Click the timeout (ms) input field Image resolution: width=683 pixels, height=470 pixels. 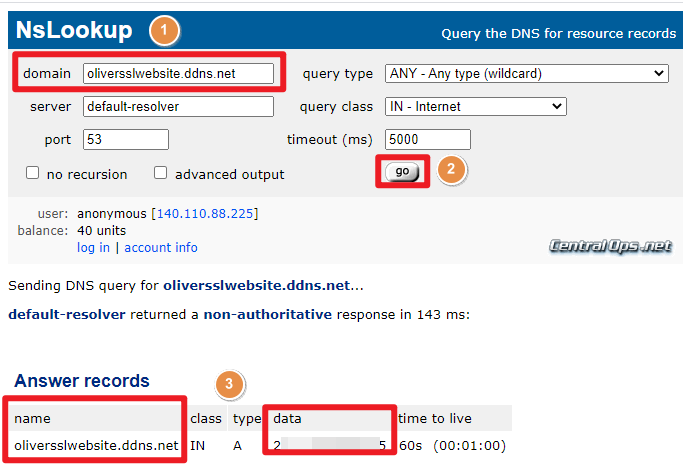[x=428, y=139]
